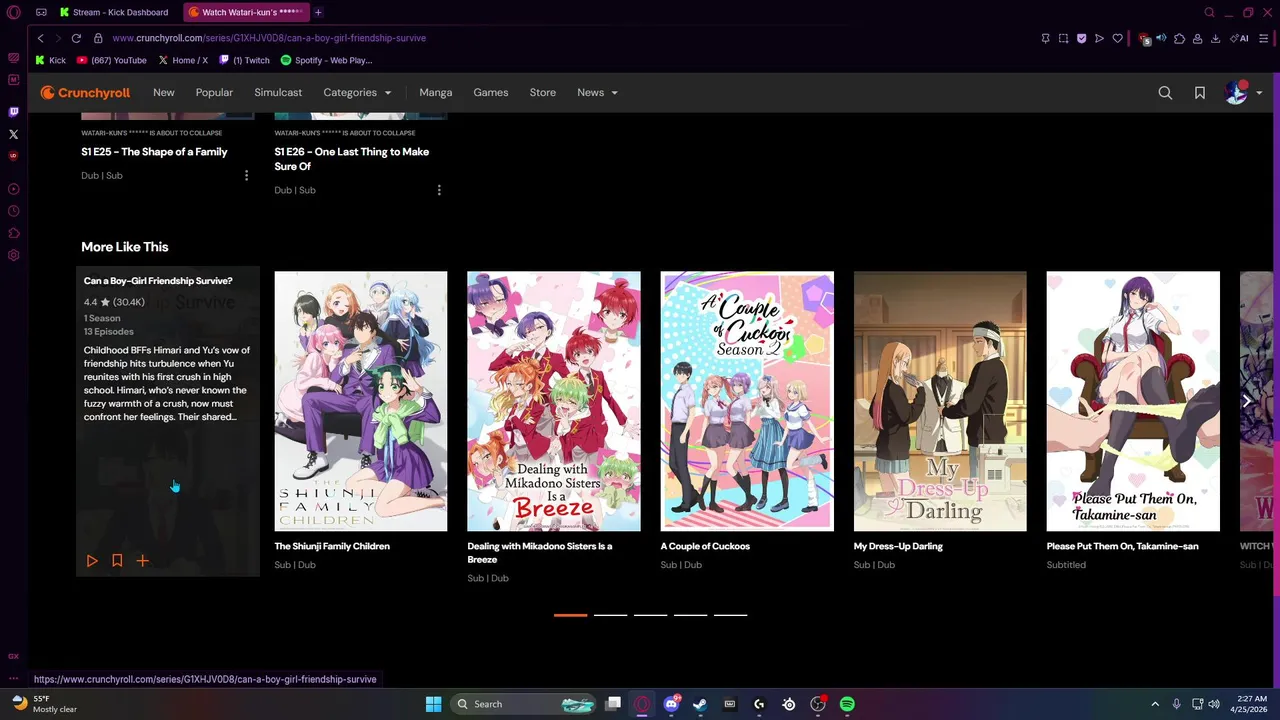Go to next More Like This page
The image size is (1280, 720).
click(1246, 401)
